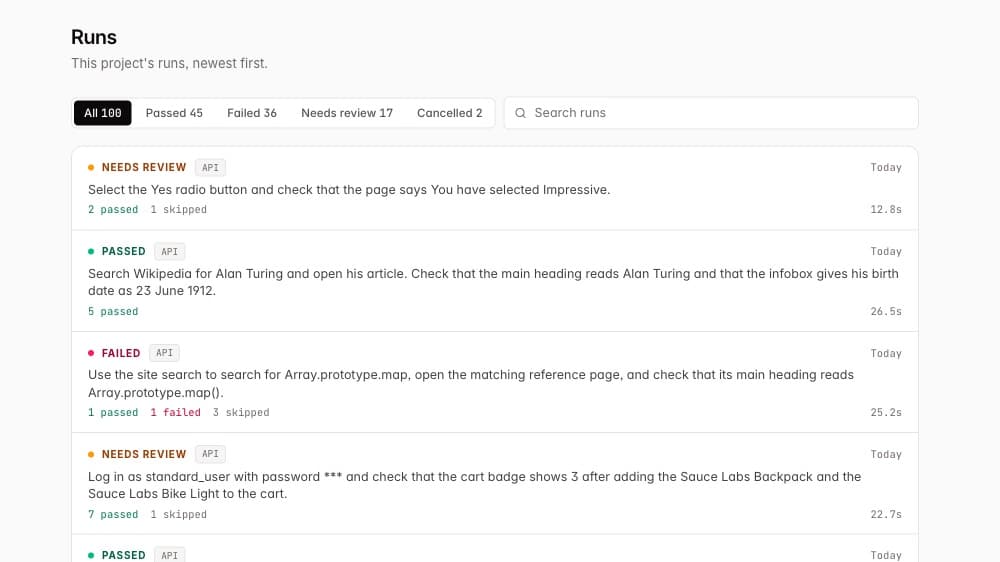Click the Runs page heading

tap(94, 37)
